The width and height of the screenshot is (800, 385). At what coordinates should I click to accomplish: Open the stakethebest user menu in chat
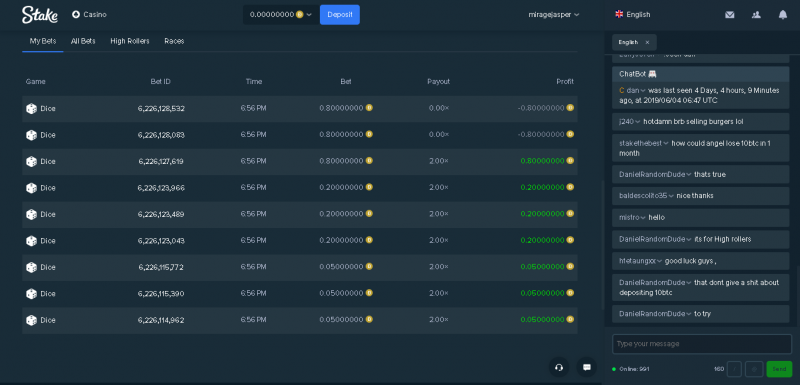coord(644,143)
